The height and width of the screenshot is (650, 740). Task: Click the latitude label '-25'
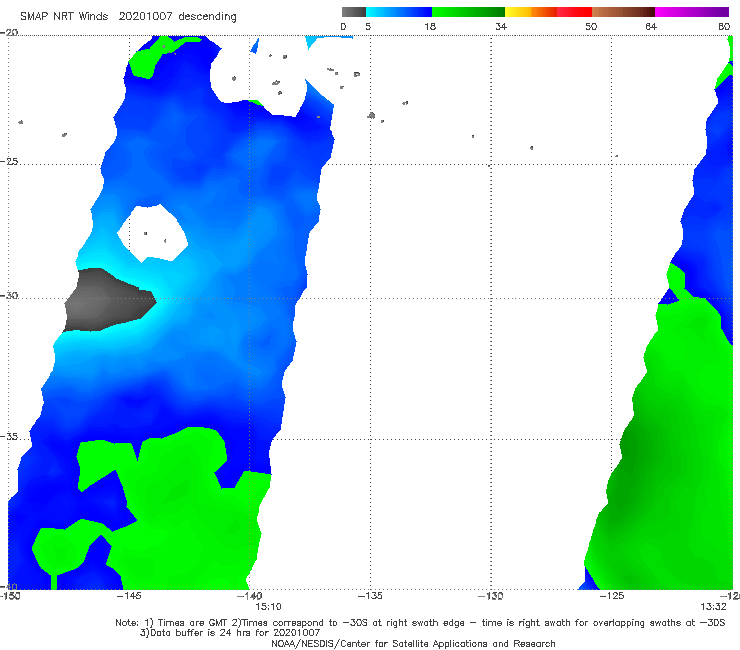pos(9,161)
